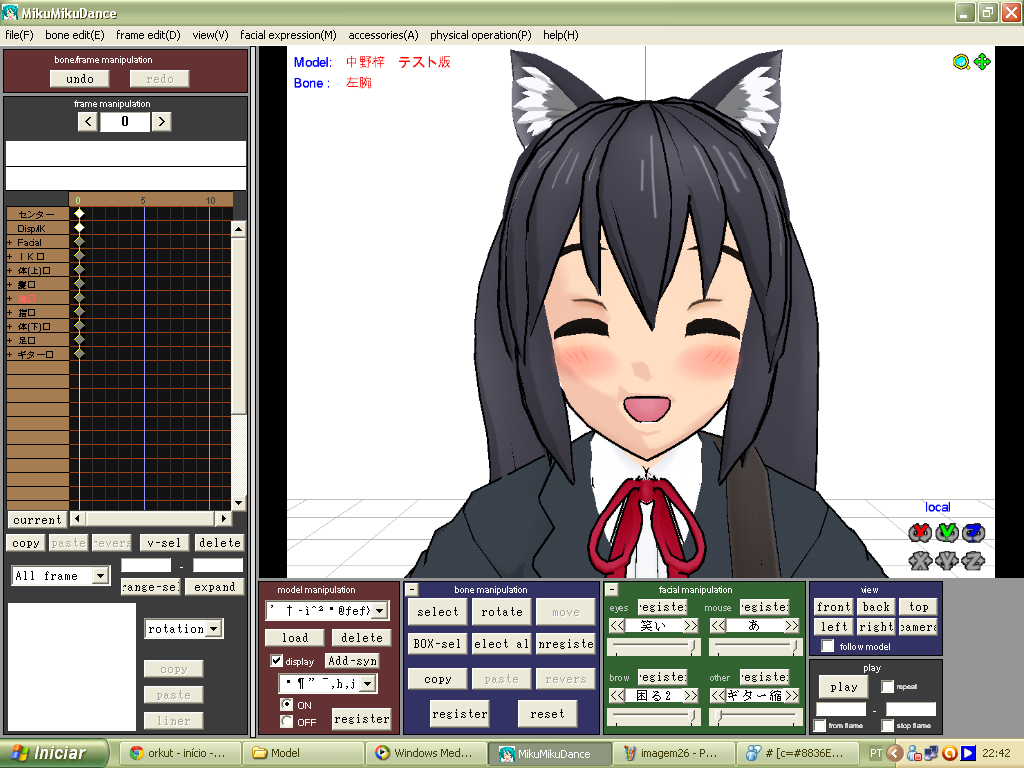Open the dropdown below the Add-syn button

coord(368,684)
